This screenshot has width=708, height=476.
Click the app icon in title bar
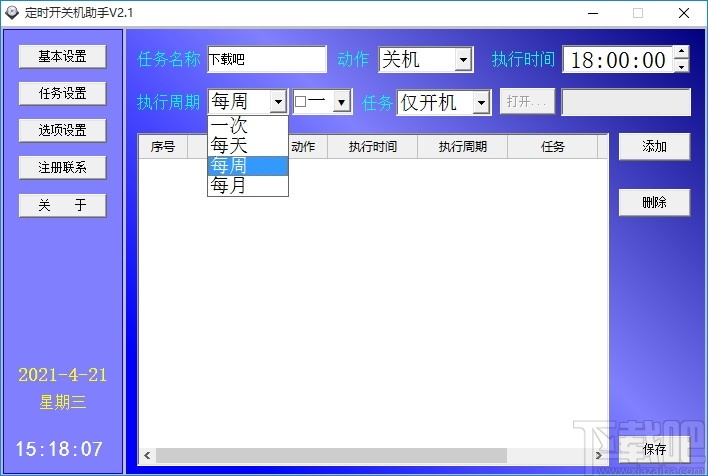[x=12, y=13]
